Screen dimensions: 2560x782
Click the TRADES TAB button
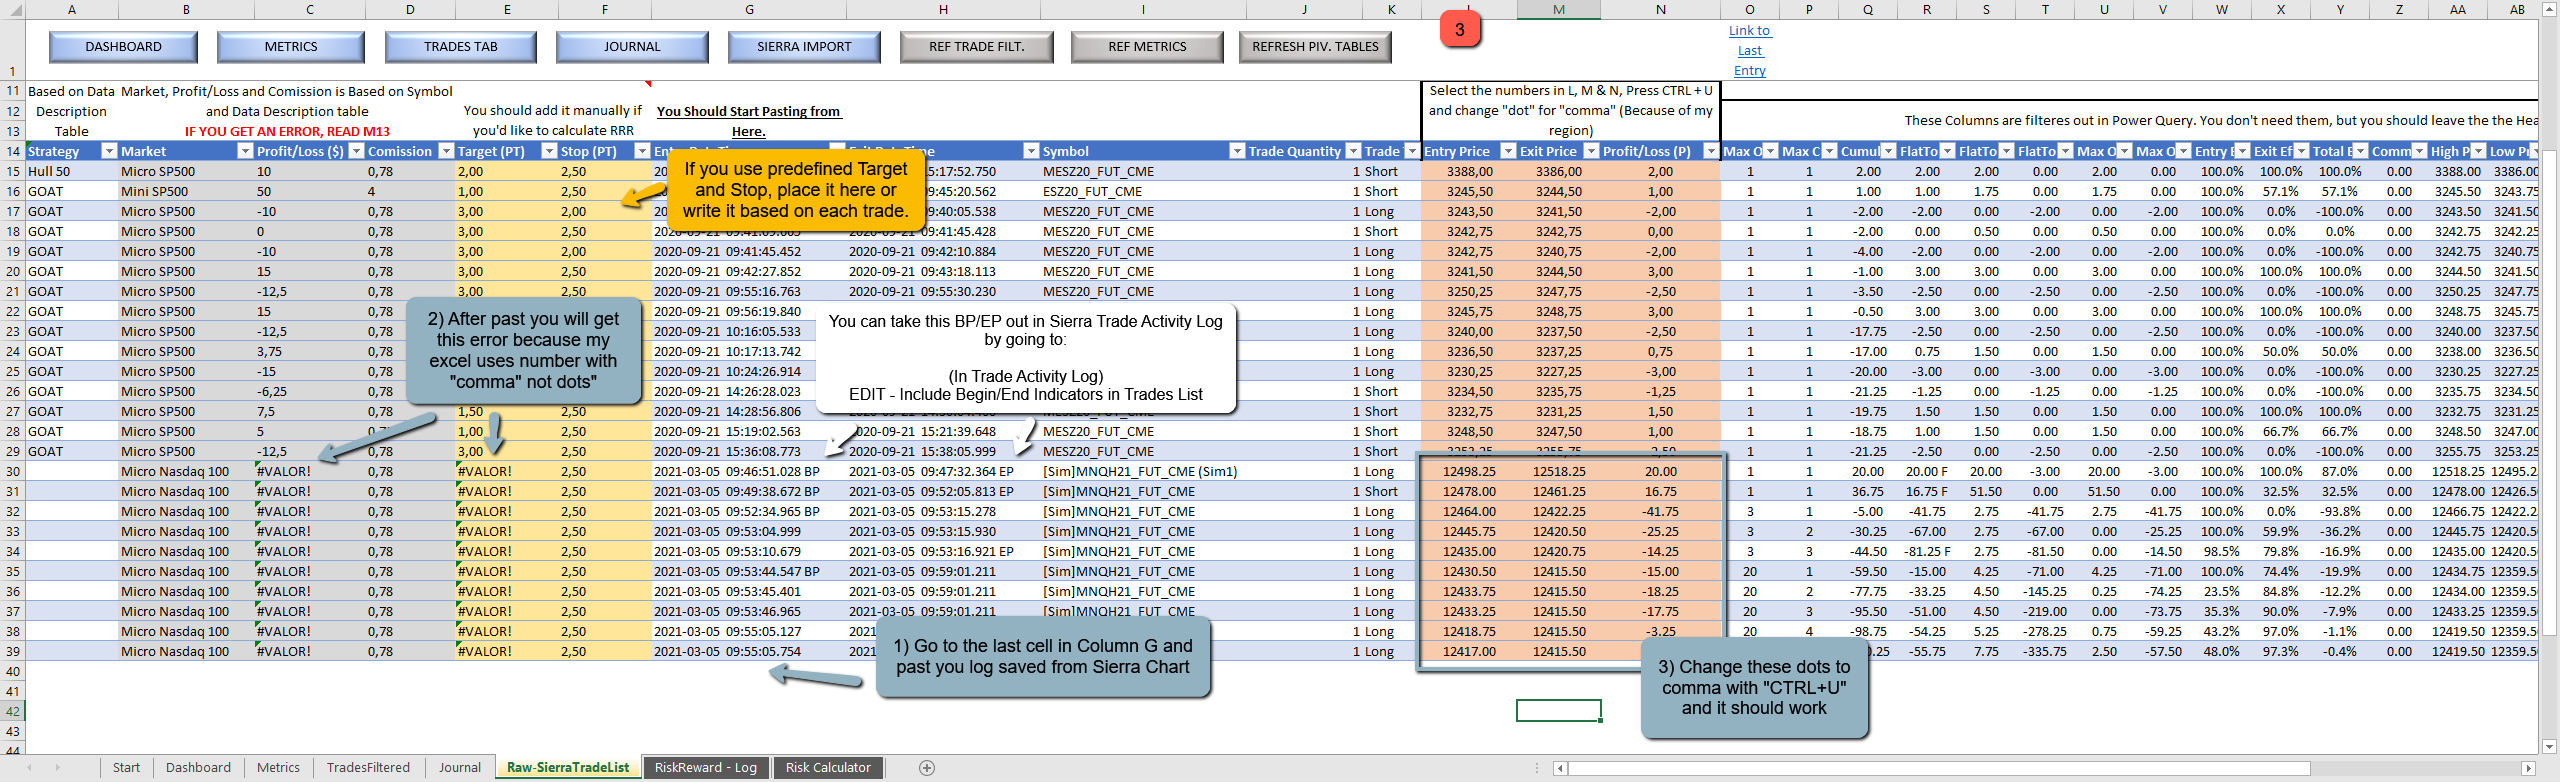coord(461,47)
